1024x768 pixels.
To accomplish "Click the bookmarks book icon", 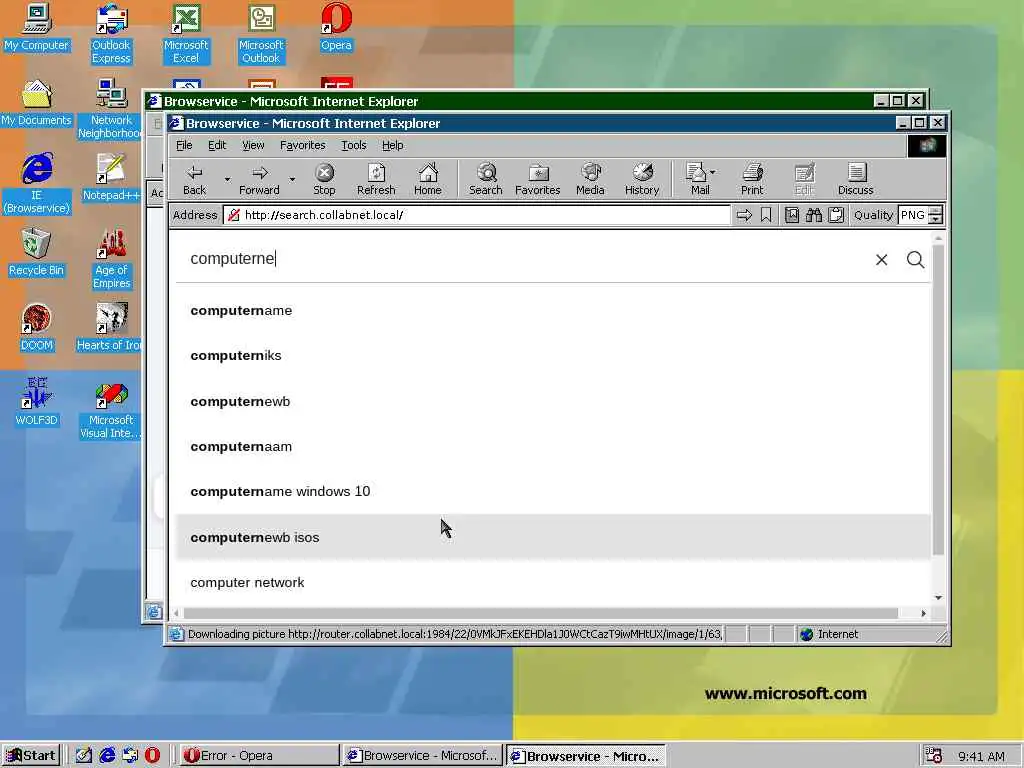I will click(x=792, y=215).
